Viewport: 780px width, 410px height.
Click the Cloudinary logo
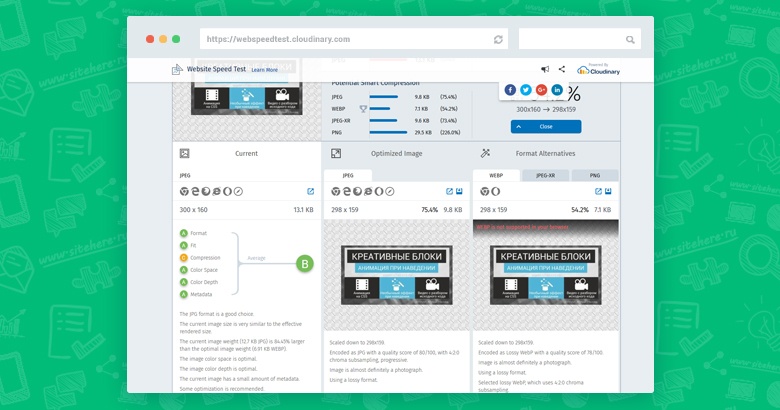tap(598, 69)
